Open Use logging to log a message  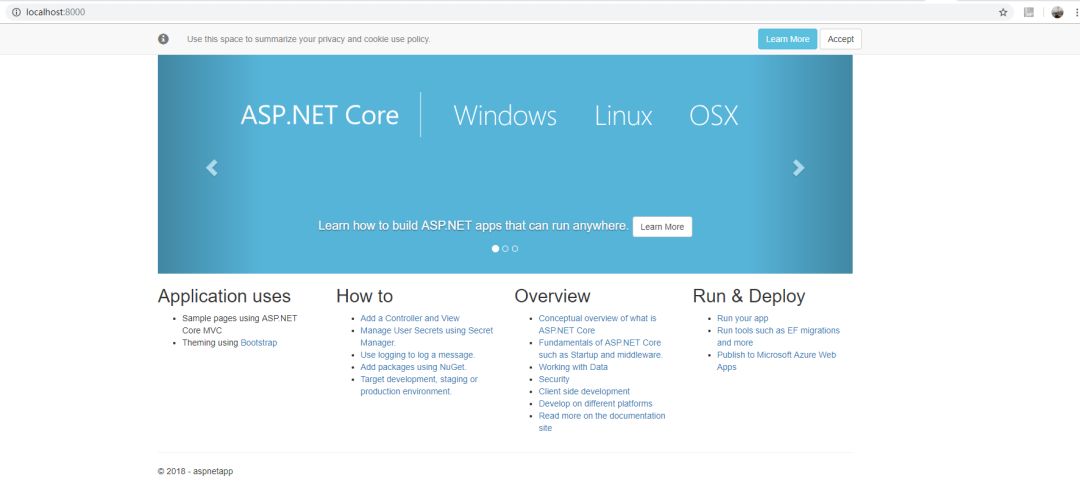(x=417, y=355)
